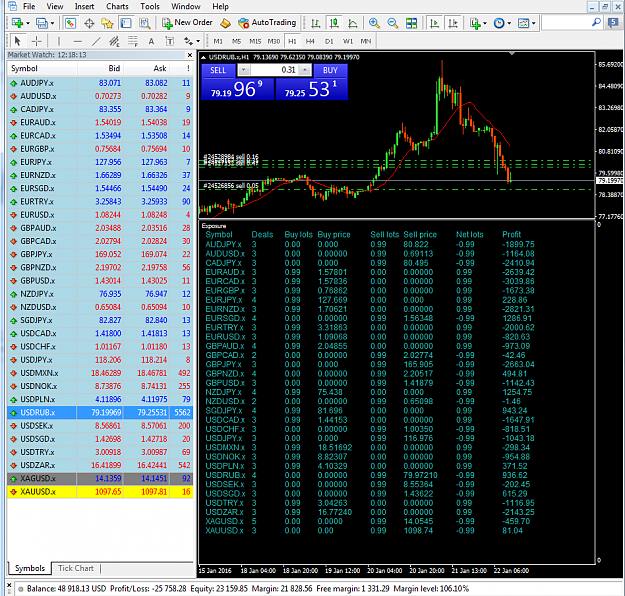Expand the Profiles dropdown arrow
Screen dimensions: 625x596
[x=52, y=24]
